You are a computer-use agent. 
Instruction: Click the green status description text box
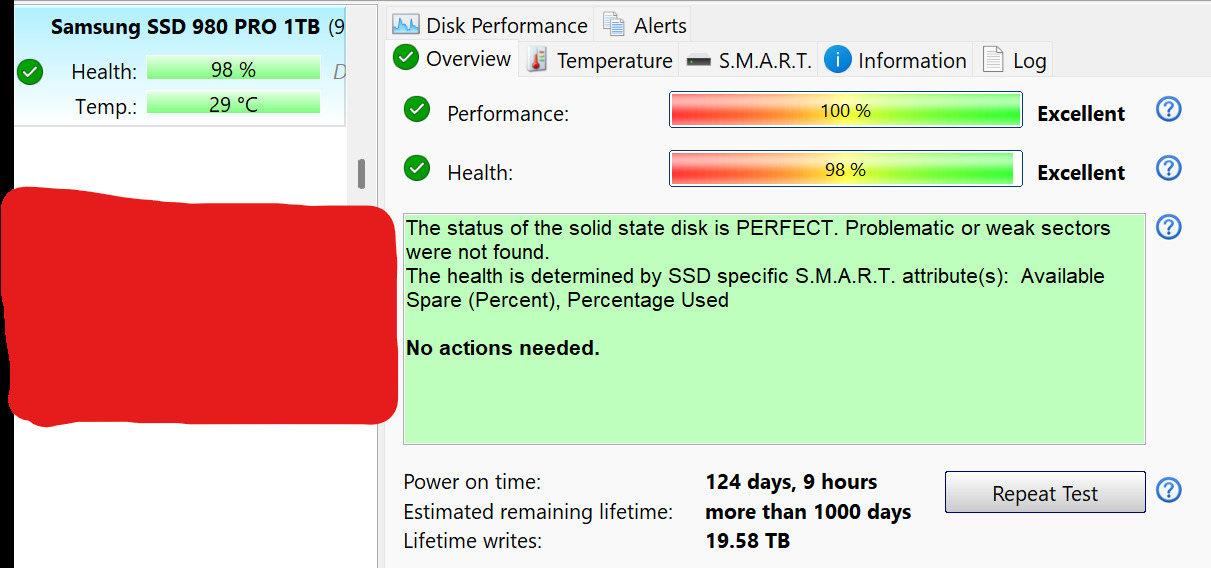point(773,390)
